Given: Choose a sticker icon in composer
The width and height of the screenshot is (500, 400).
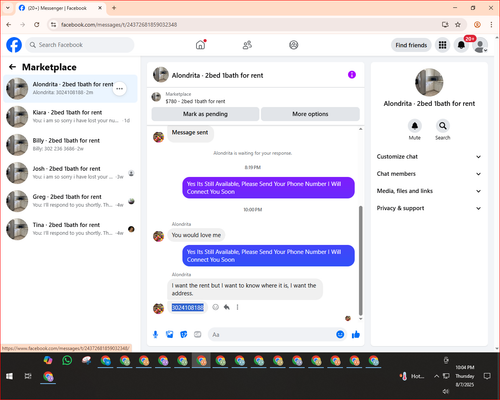Looking at the screenshot, I should click(x=184, y=334).
